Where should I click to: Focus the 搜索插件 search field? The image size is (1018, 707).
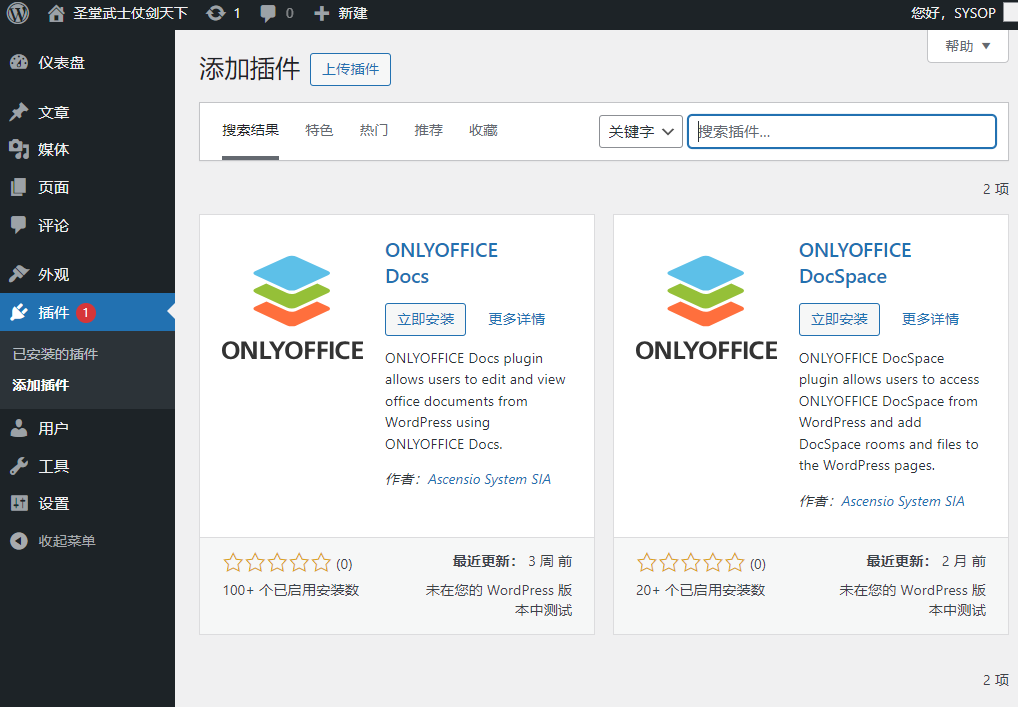[x=842, y=132]
